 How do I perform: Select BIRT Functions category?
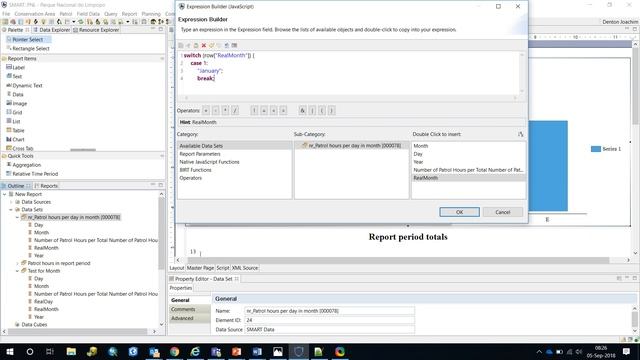coord(196,170)
